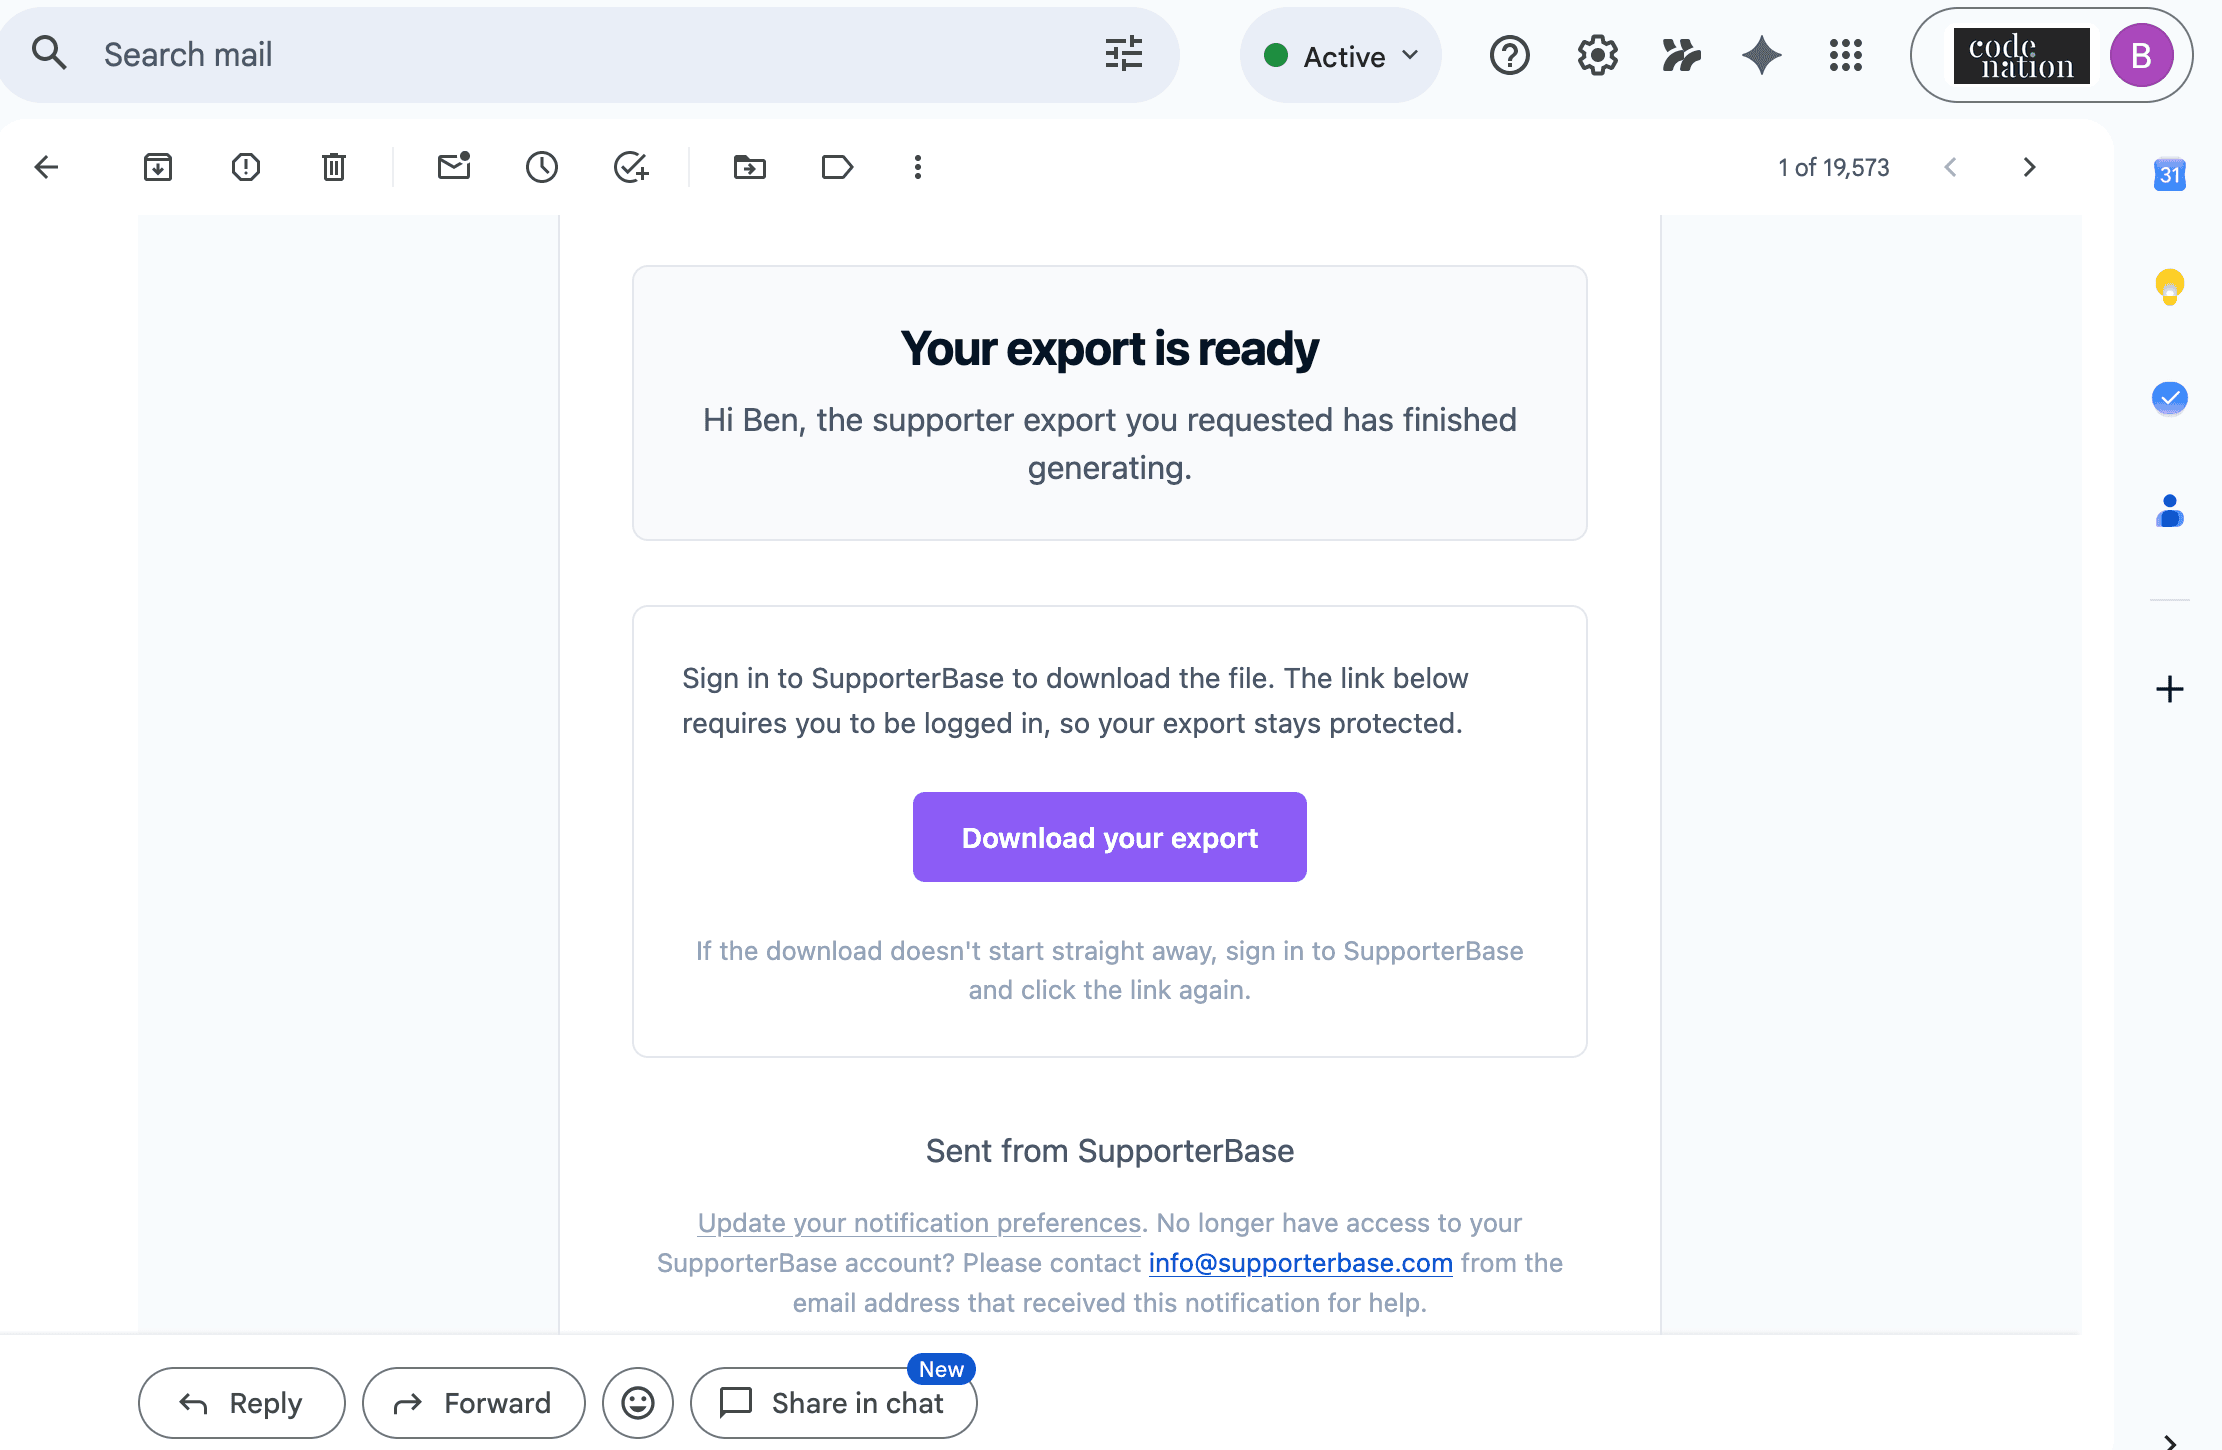The image size is (2222, 1450).
Task: Click info@supporterbase.com email link
Action: (x=1300, y=1263)
